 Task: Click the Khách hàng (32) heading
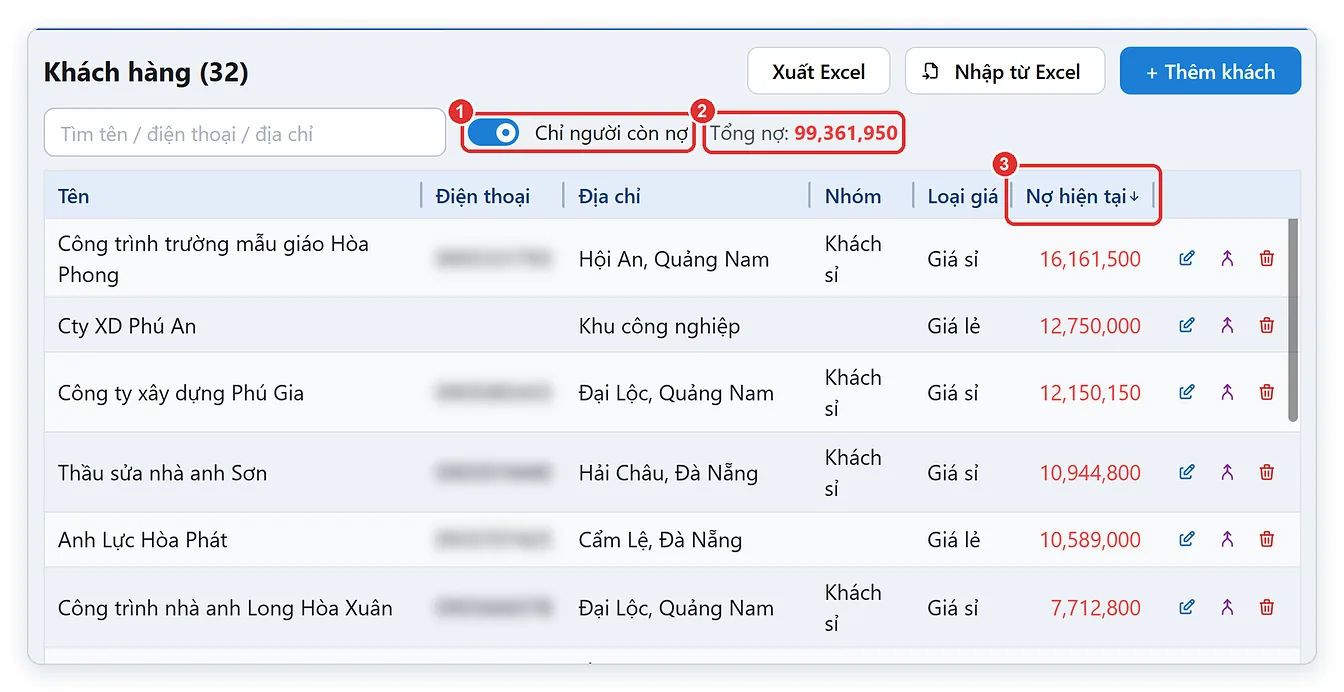click(x=146, y=72)
